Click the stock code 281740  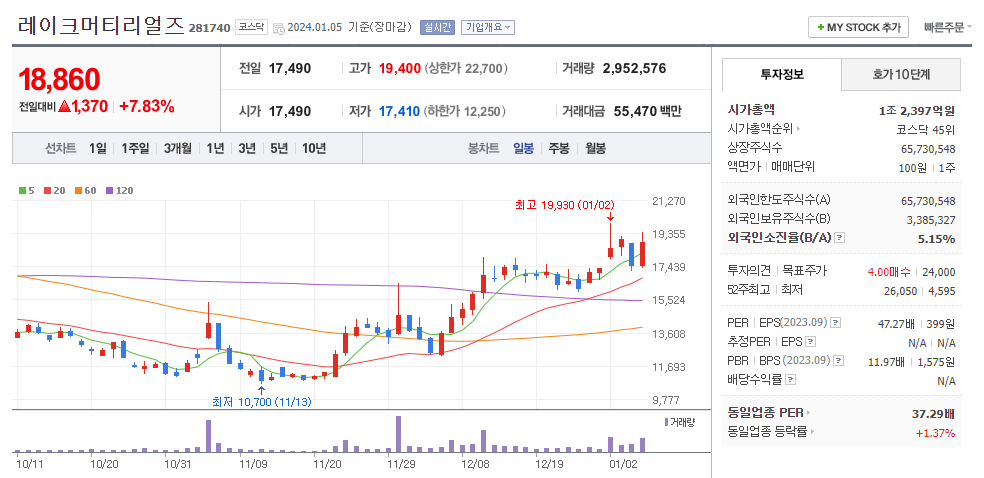[x=210, y=28]
